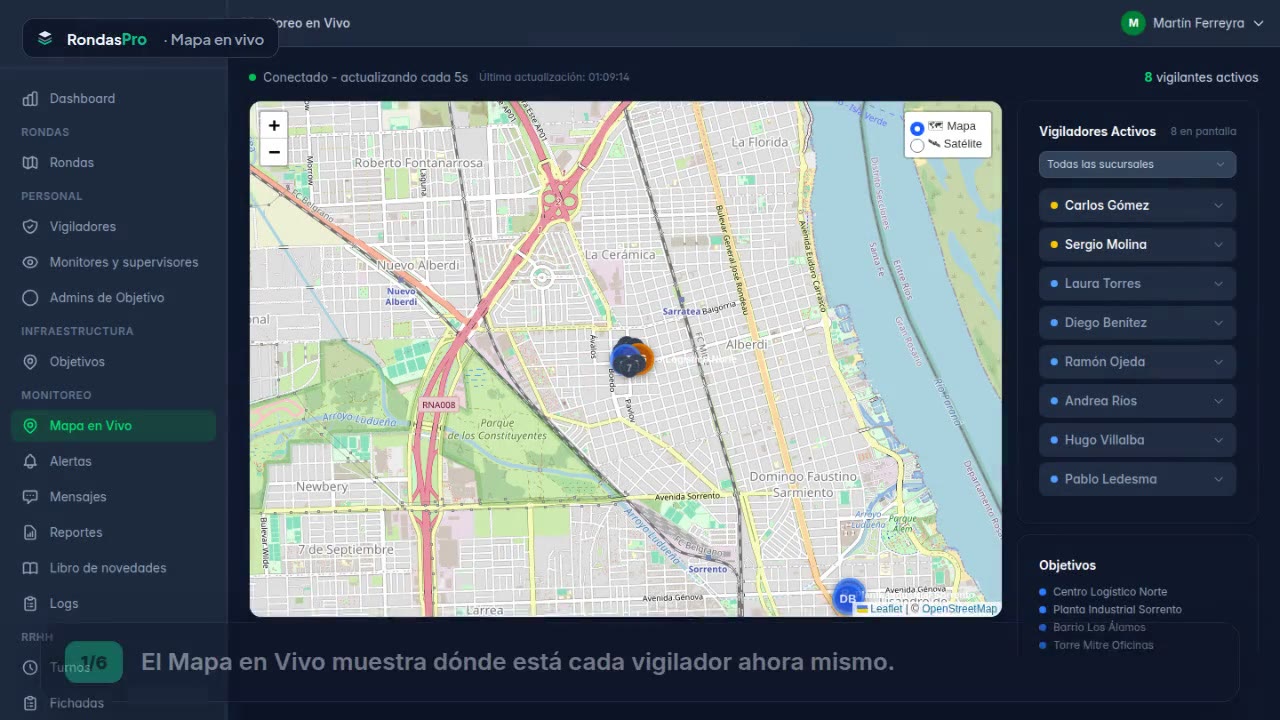Screen dimensions: 1280x720
Task: Select the DB guard marker on the map
Action: (x=848, y=598)
